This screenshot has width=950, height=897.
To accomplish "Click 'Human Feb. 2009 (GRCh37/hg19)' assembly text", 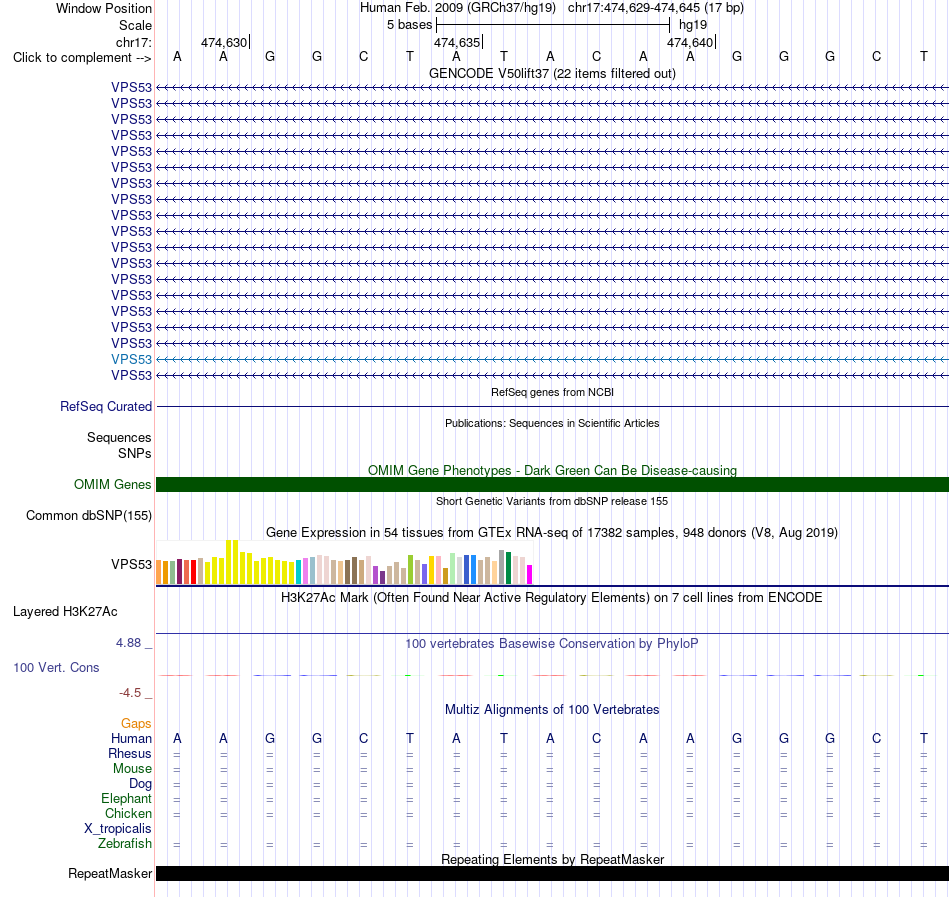I will point(457,8).
